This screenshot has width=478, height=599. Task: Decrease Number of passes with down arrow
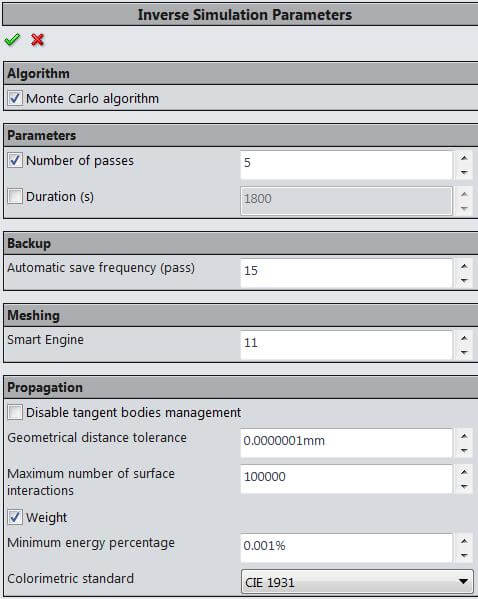pos(464,172)
